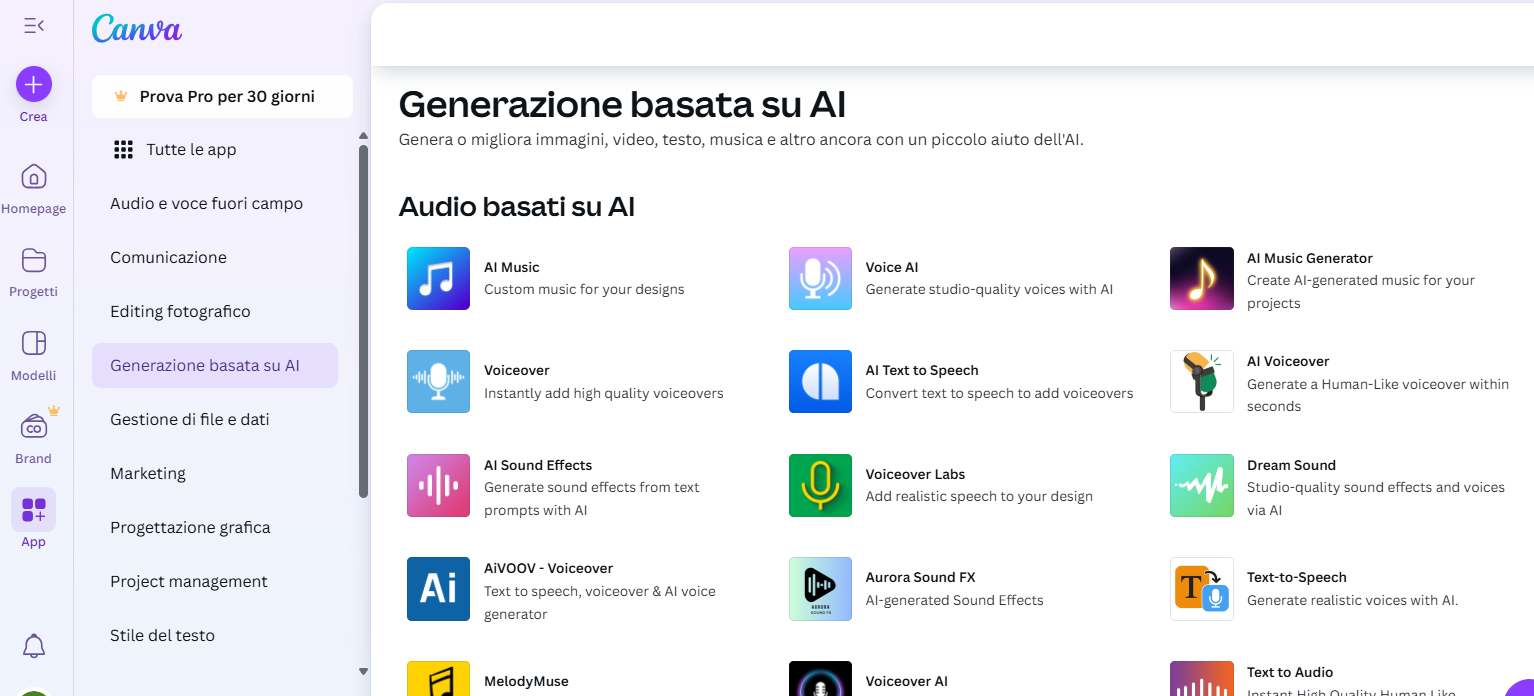Open the AI Text to Speech icon
Screen dimensions: 1534x696
pyautogui.click(x=820, y=381)
